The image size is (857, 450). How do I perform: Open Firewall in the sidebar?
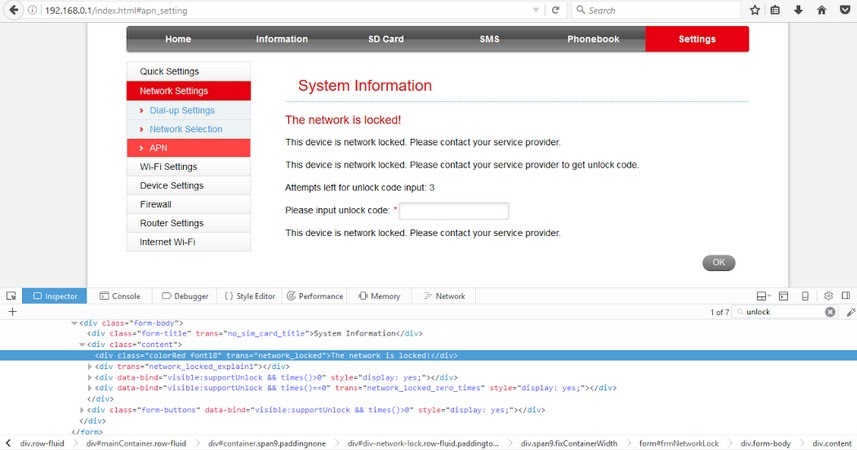(x=189, y=204)
